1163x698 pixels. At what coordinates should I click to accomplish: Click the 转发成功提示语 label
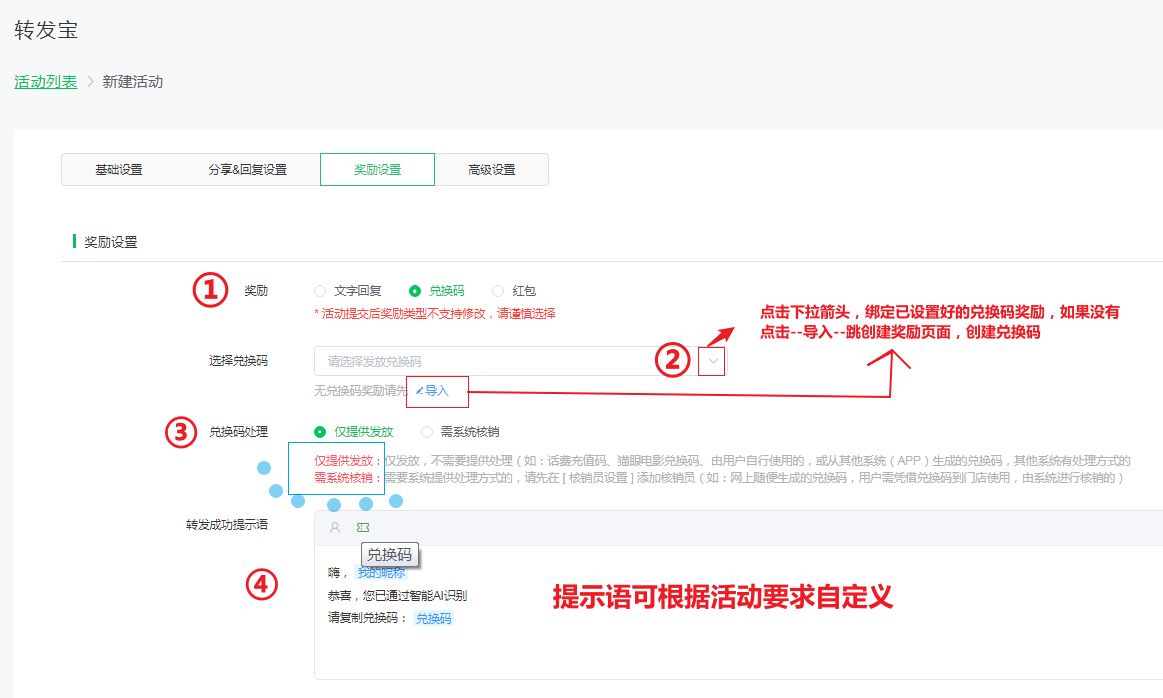(226, 524)
